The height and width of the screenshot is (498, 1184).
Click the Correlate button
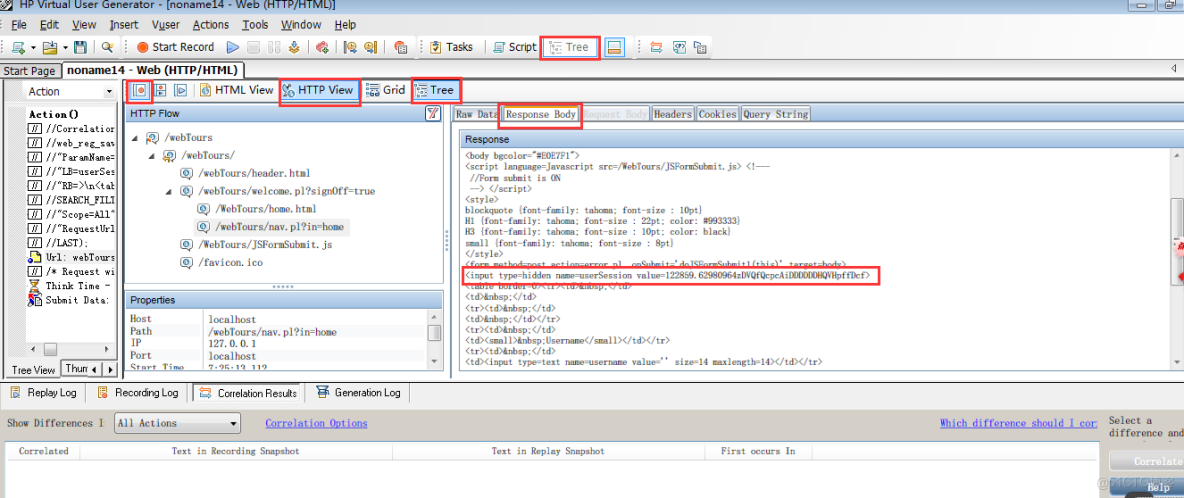(1148, 461)
